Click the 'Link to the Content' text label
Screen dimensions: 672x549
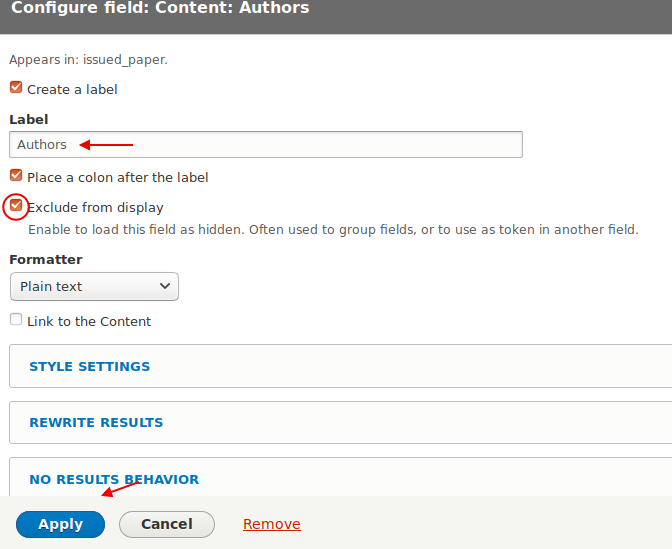coord(89,322)
